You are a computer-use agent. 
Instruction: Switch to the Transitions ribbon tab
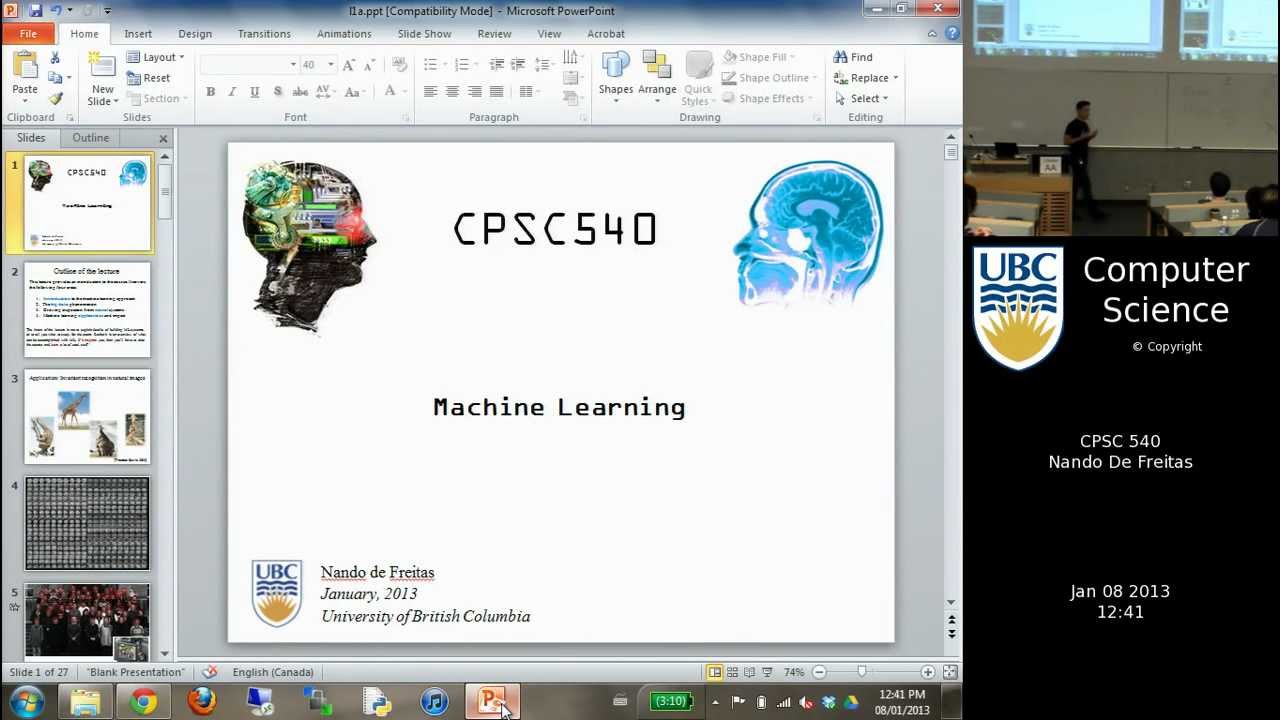[x=264, y=34]
